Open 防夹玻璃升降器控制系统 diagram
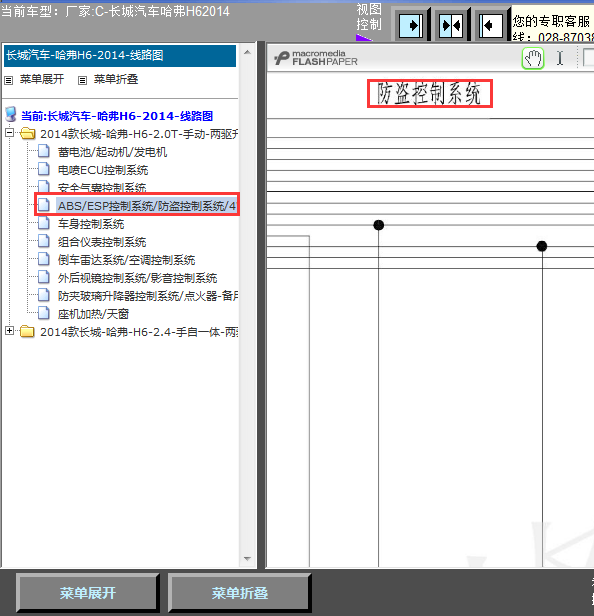The height and width of the screenshot is (616, 594). (x=148, y=297)
